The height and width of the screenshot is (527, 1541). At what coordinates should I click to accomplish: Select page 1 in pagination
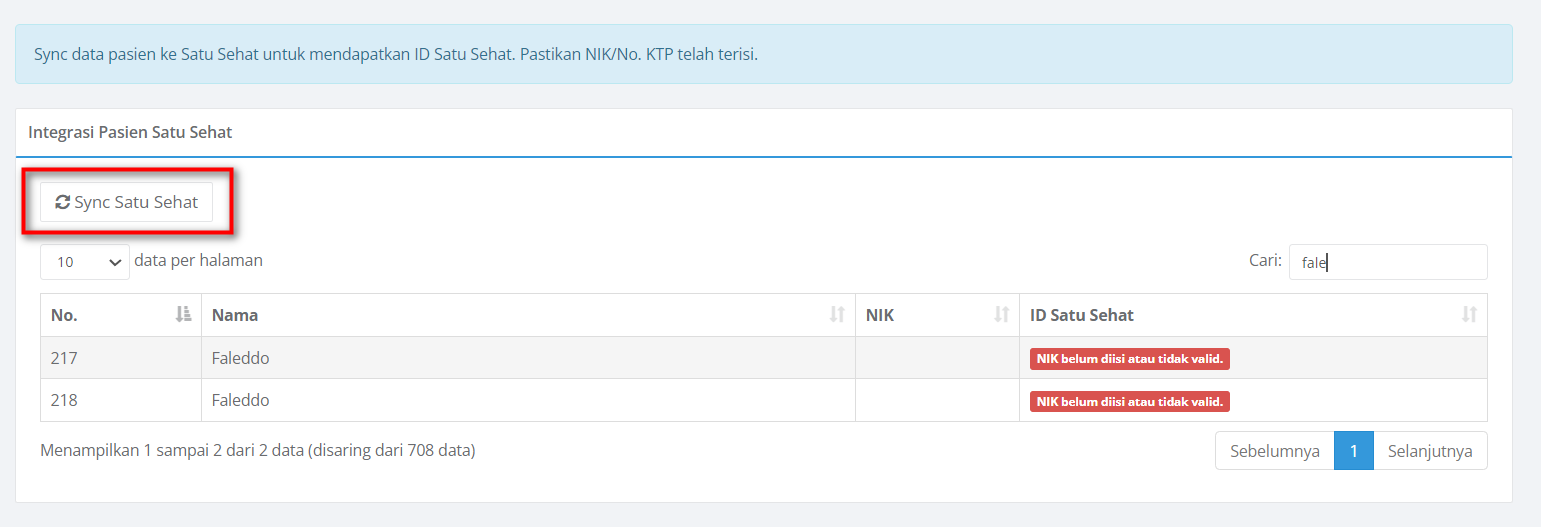1354,451
